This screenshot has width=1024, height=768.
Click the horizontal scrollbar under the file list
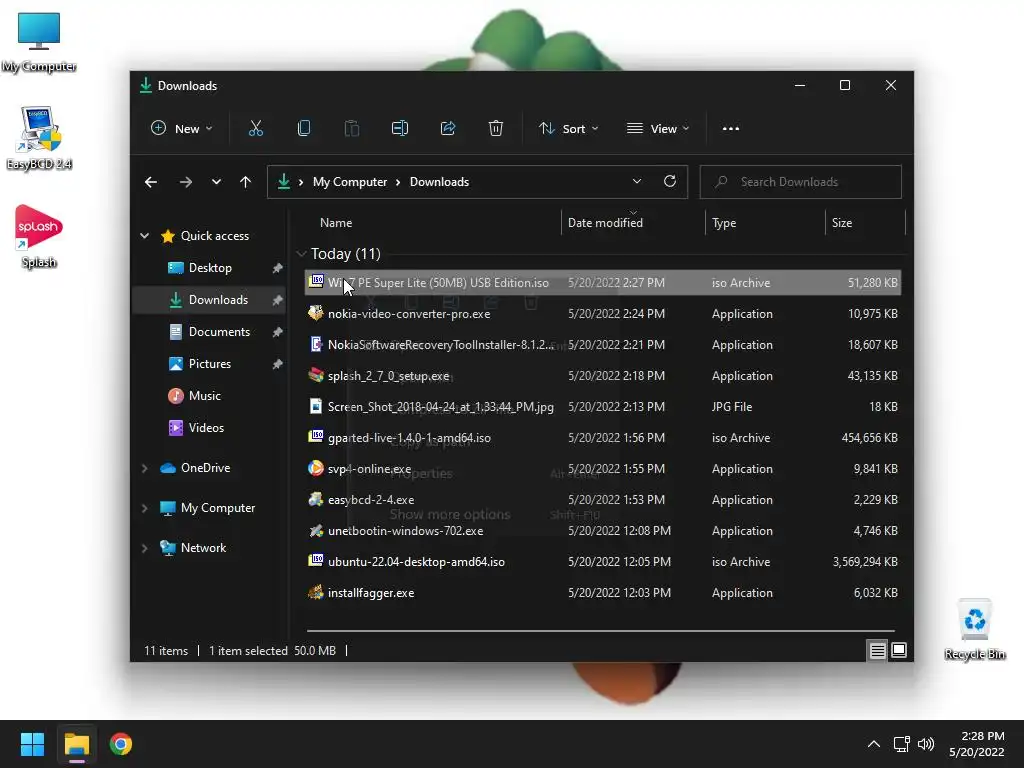point(601,631)
